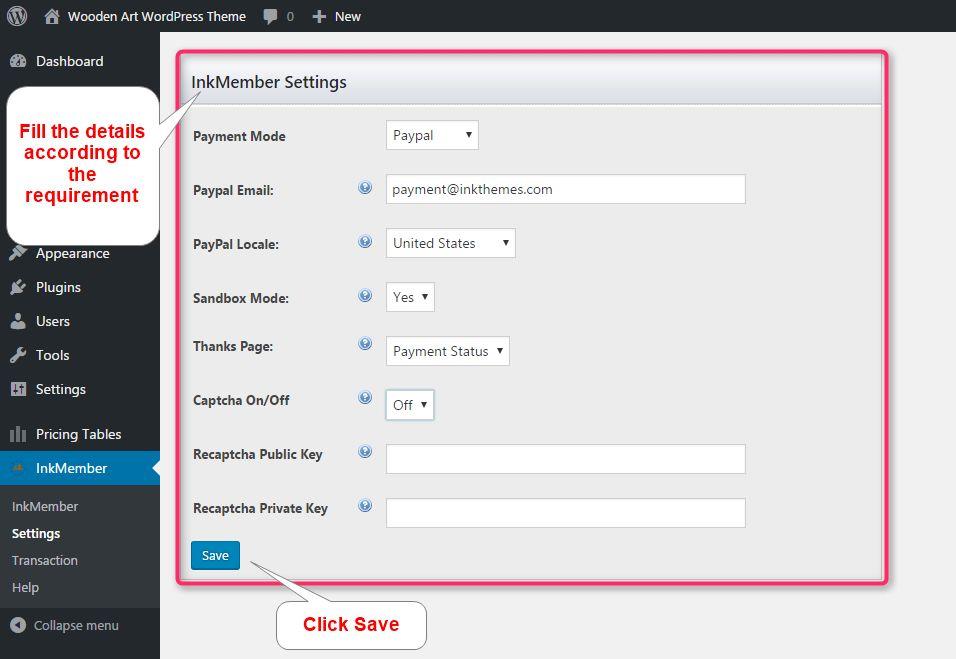
Task: Open the WordPress Settings menu label
Action: [60, 390]
